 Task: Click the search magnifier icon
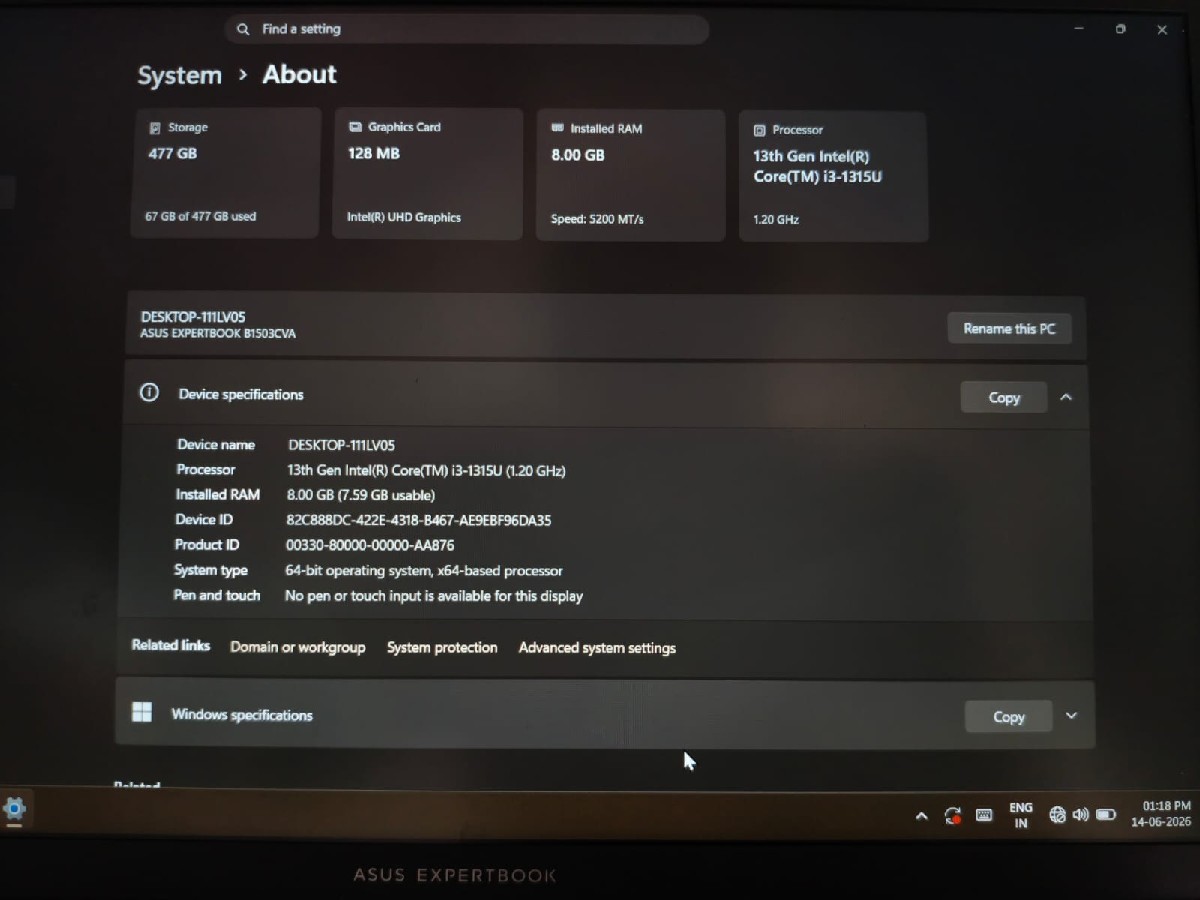pos(243,30)
